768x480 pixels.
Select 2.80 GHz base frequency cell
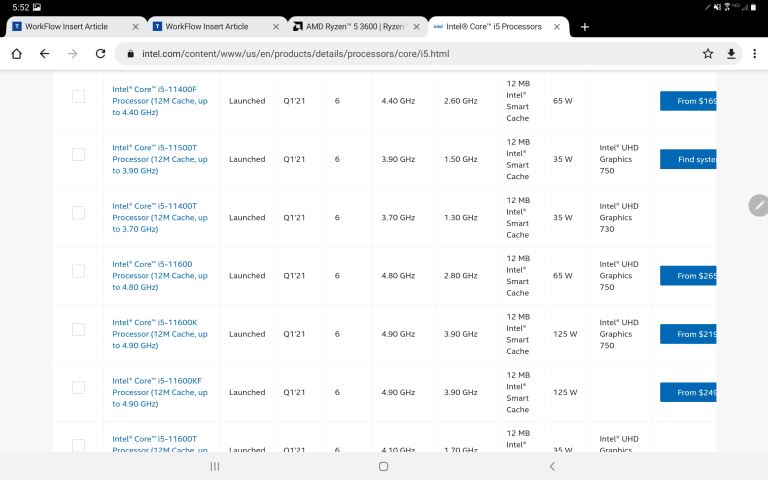pyautogui.click(x=460, y=276)
